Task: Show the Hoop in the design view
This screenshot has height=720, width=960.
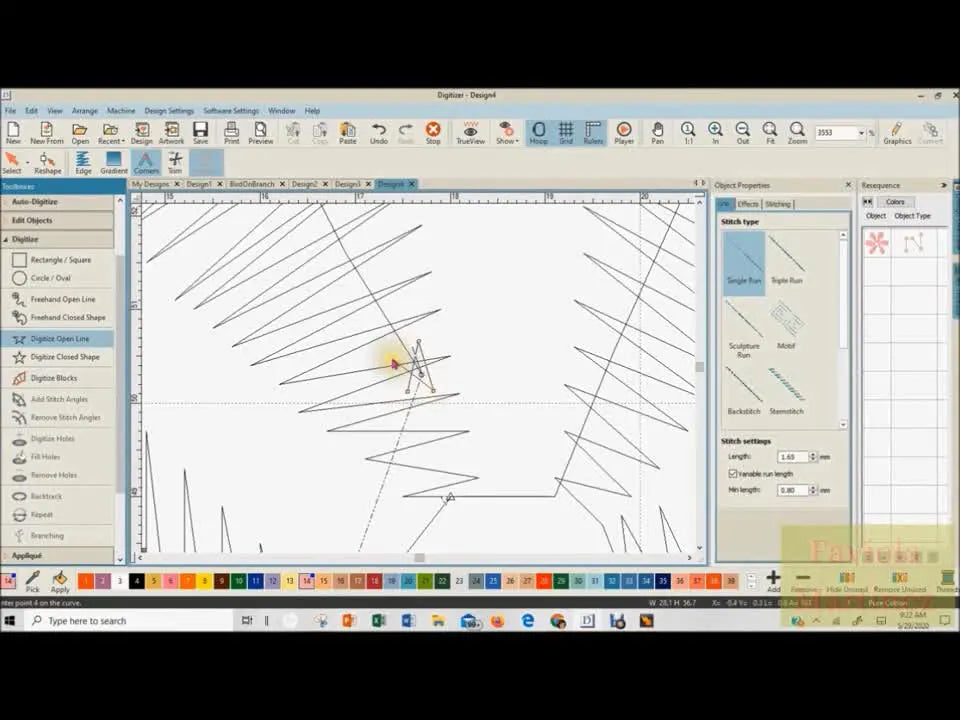Action: 538,133
